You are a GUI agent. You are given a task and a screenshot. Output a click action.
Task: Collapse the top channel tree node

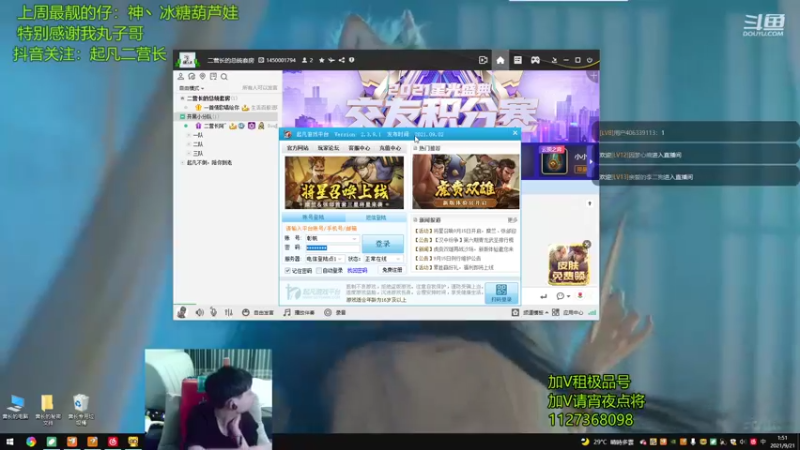(182, 98)
